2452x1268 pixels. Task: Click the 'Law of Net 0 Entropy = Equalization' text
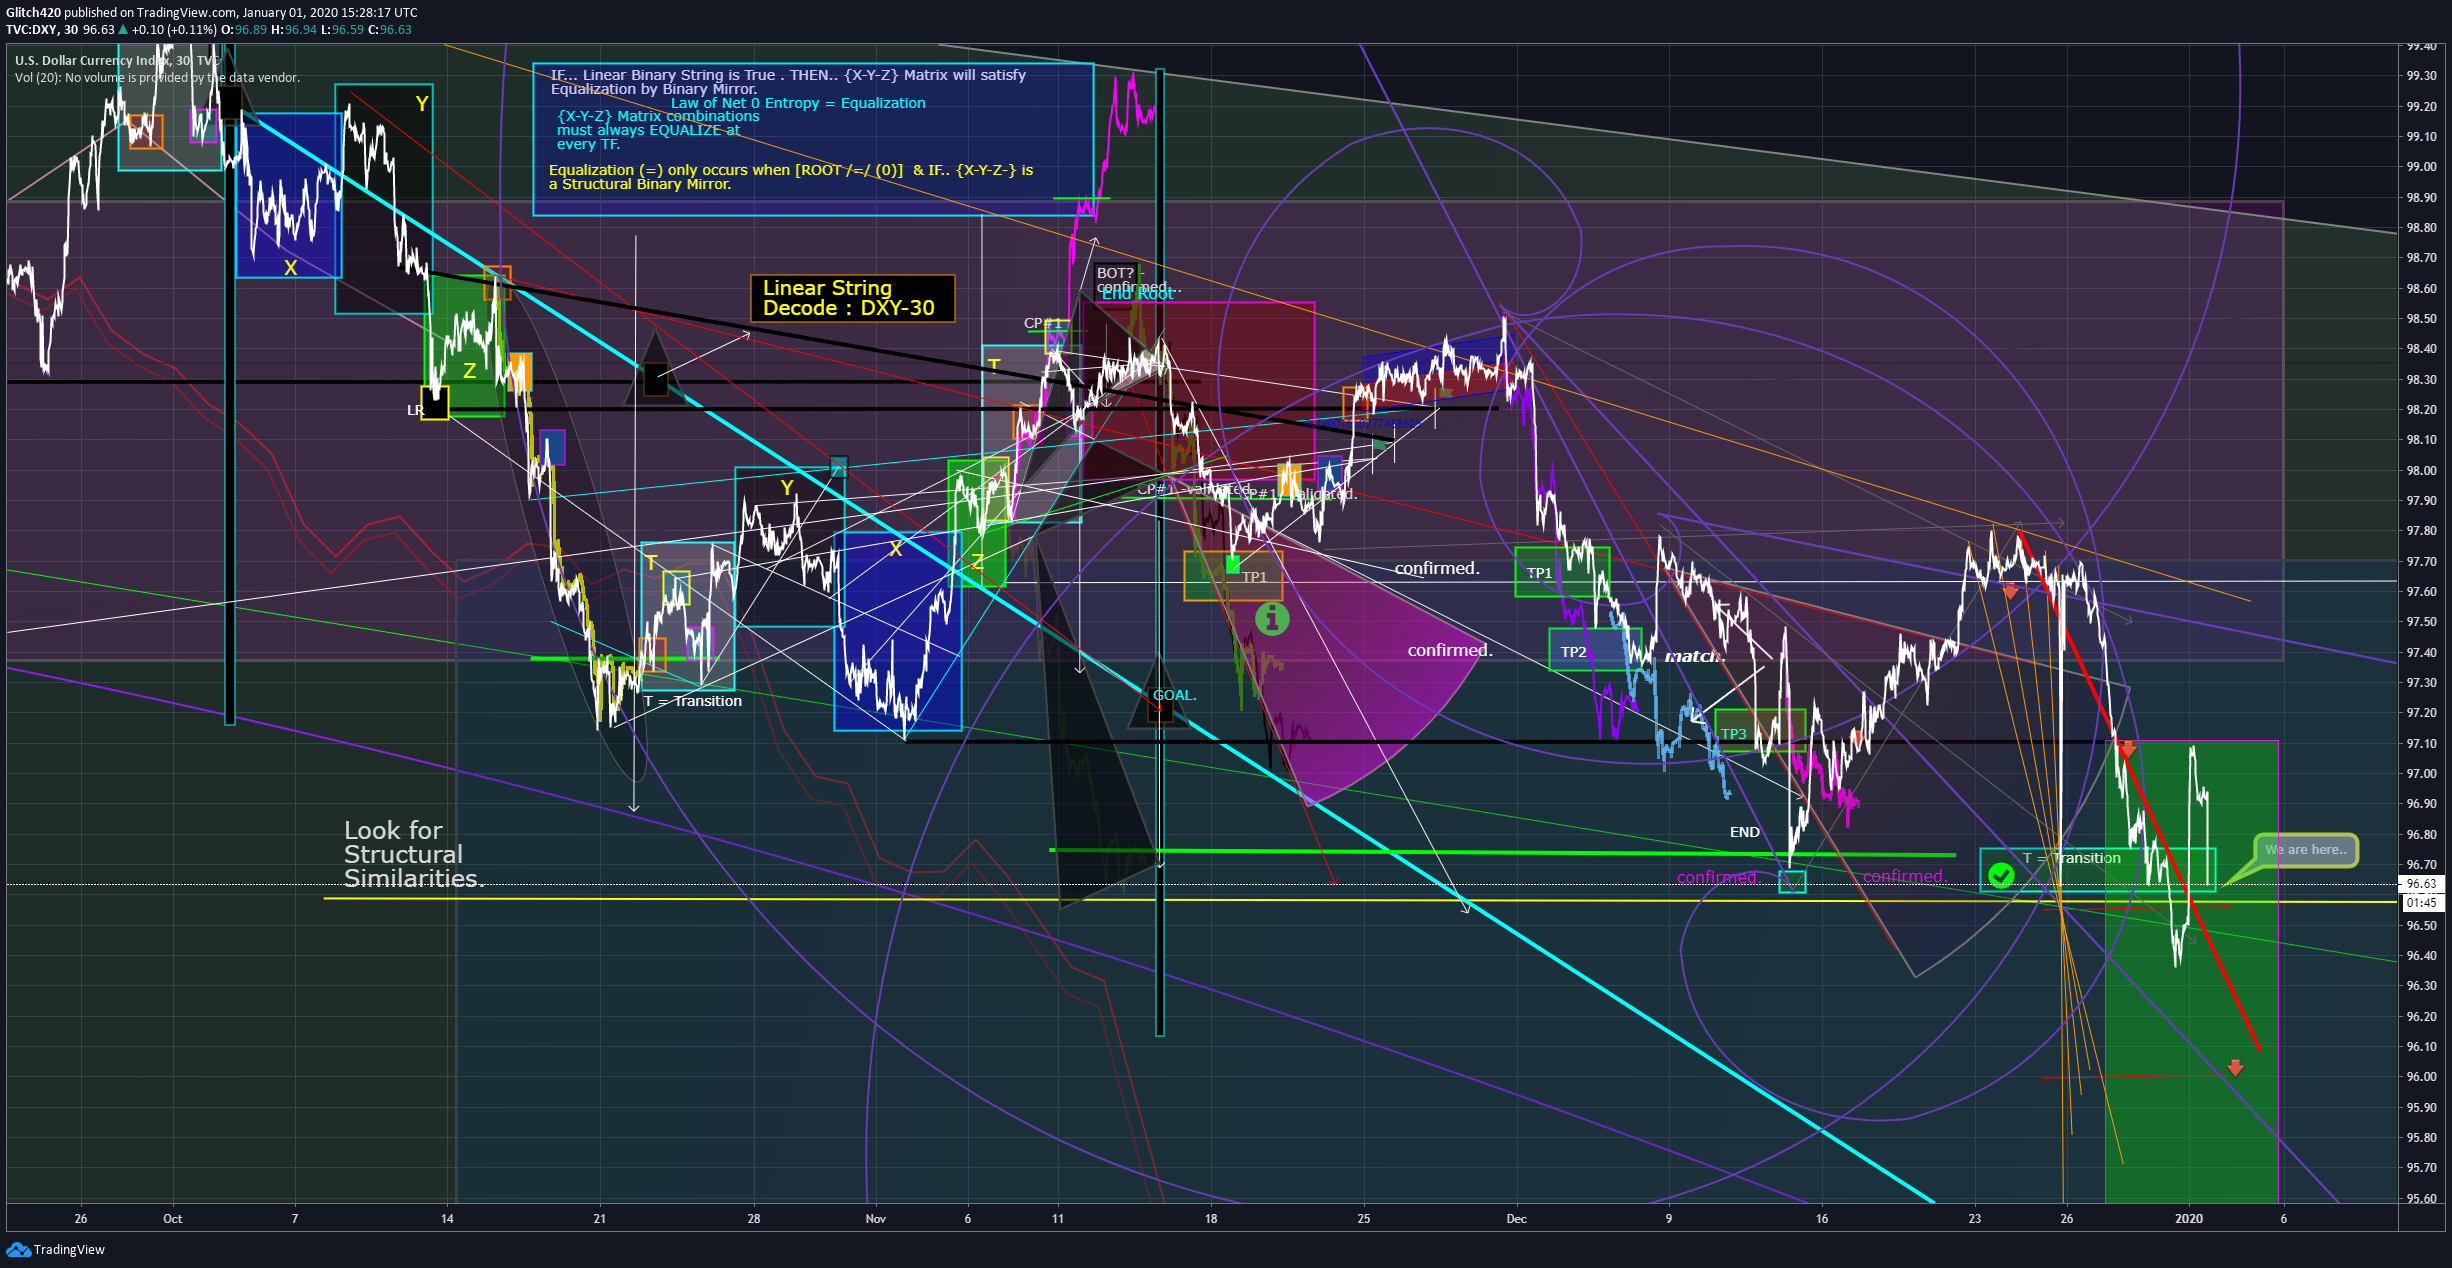798,103
